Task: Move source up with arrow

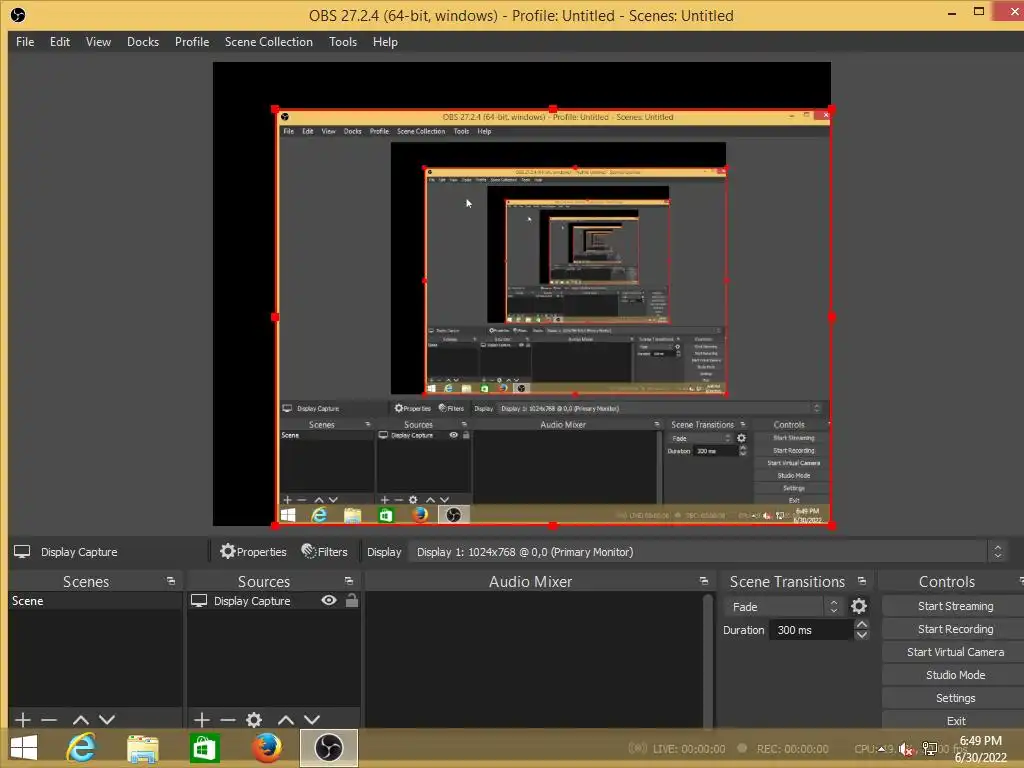Action: [x=286, y=720]
